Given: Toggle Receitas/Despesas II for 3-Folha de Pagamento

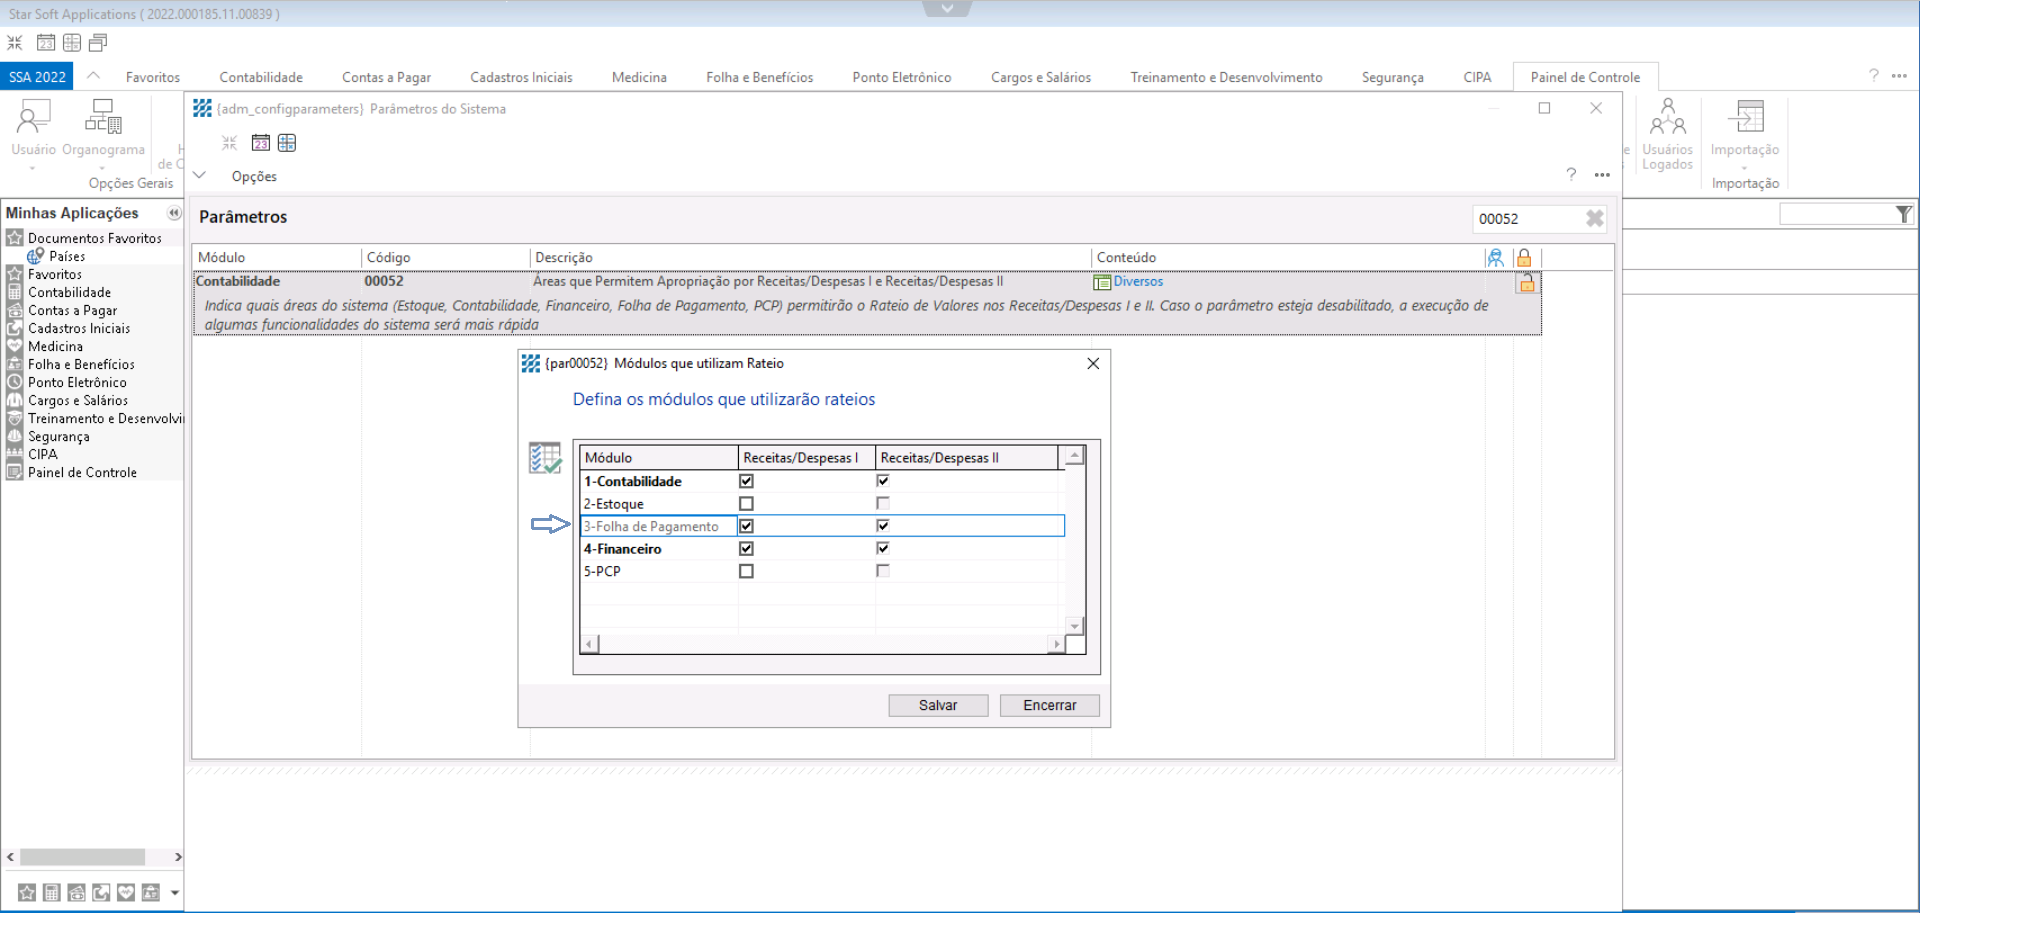Looking at the screenshot, I should 883,526.
